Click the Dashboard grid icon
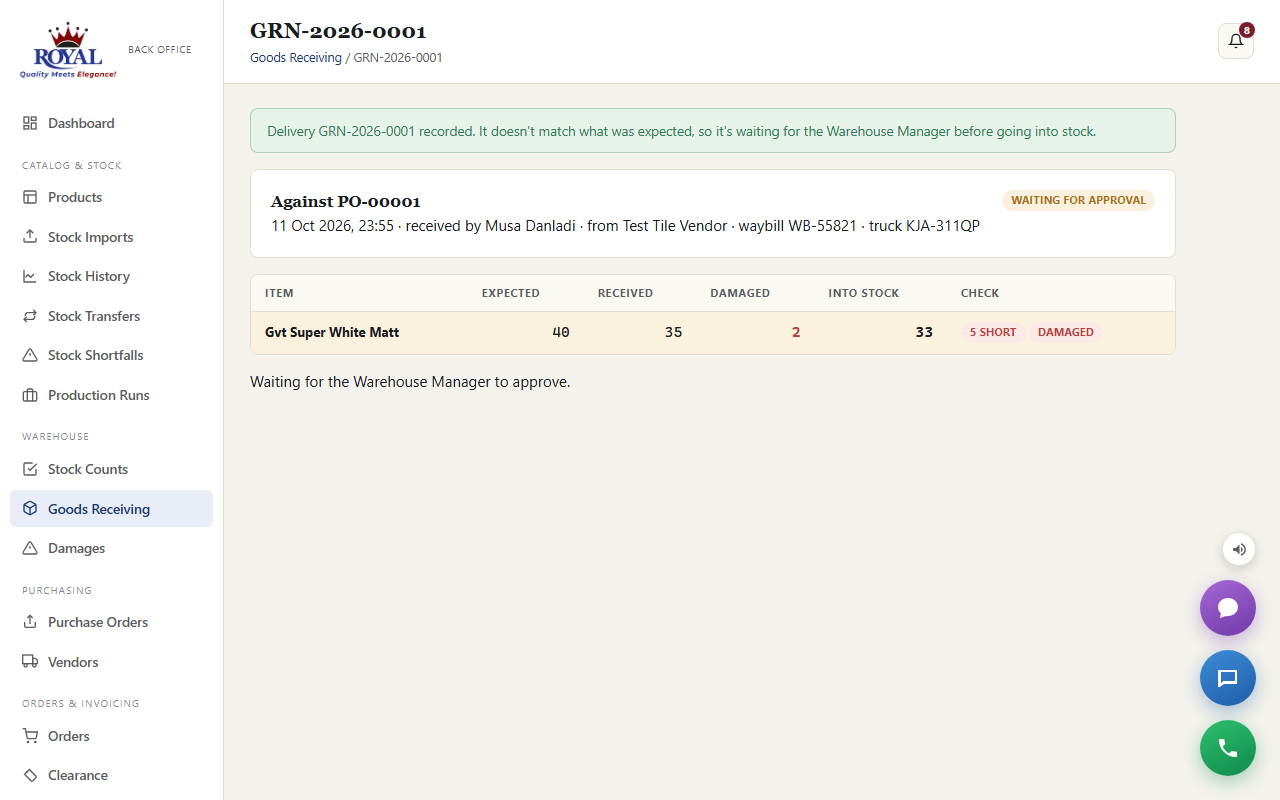The image size is (1280, 800). coord(30,123)
